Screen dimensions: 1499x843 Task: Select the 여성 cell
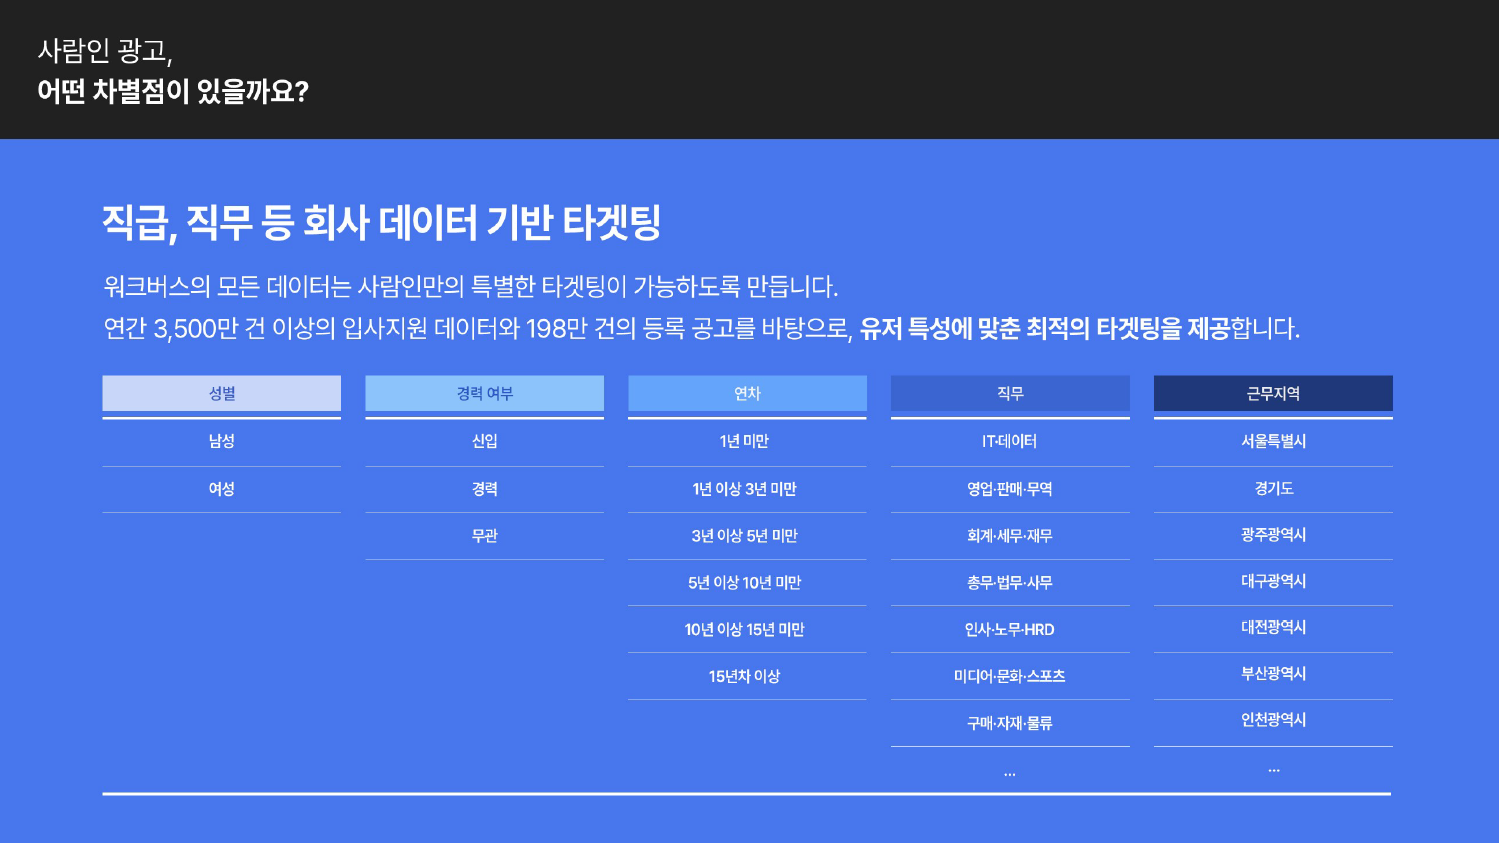click(221, 489)
